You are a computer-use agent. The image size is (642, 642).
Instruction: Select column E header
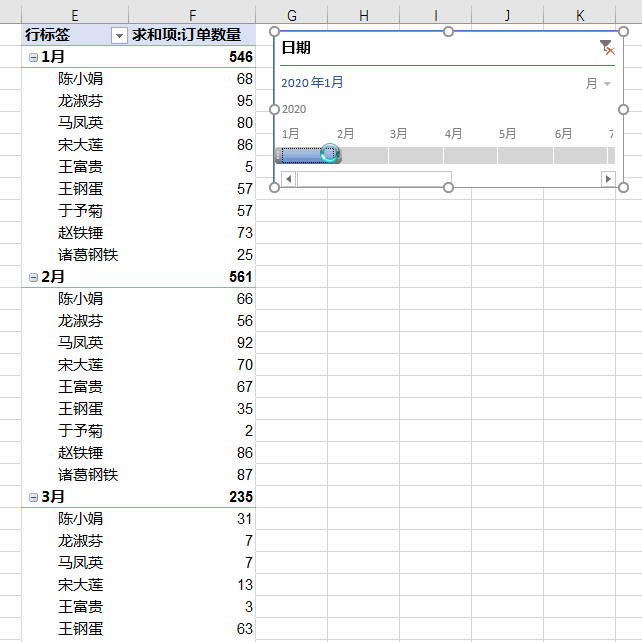click(75, 15)
